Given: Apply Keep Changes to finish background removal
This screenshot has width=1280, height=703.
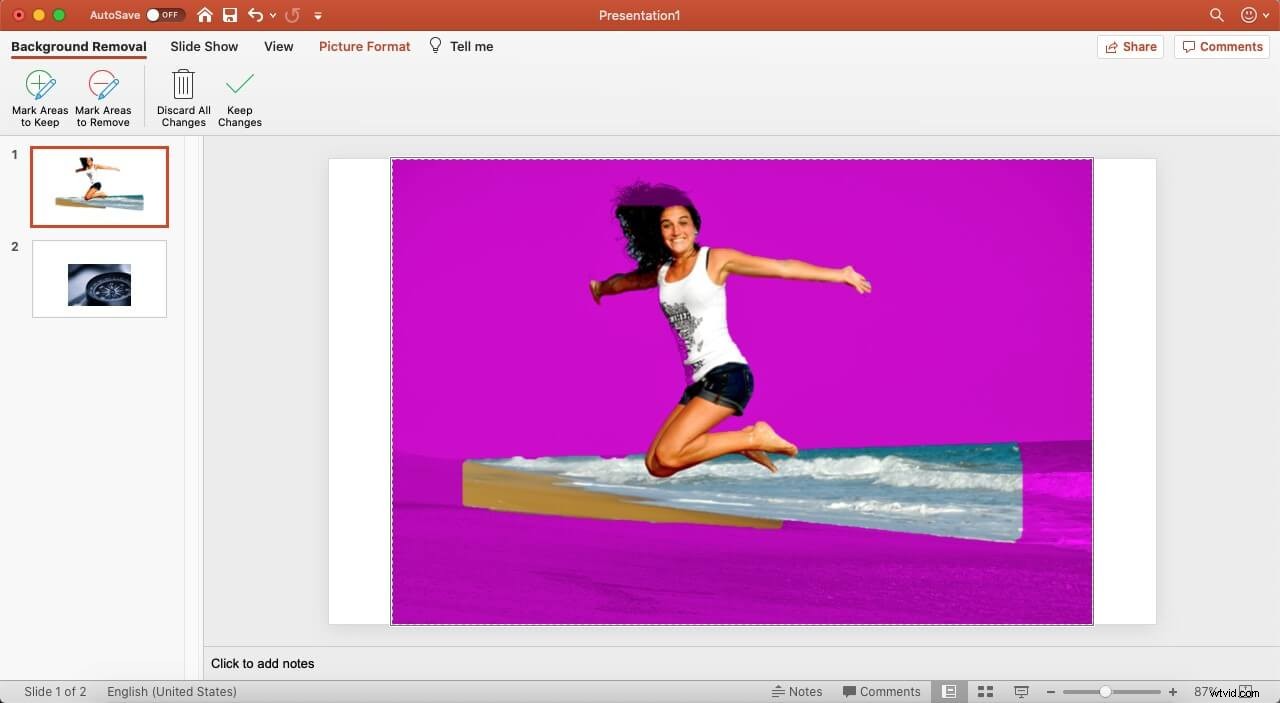Looking at the screenshot, I should coord(240,96).
